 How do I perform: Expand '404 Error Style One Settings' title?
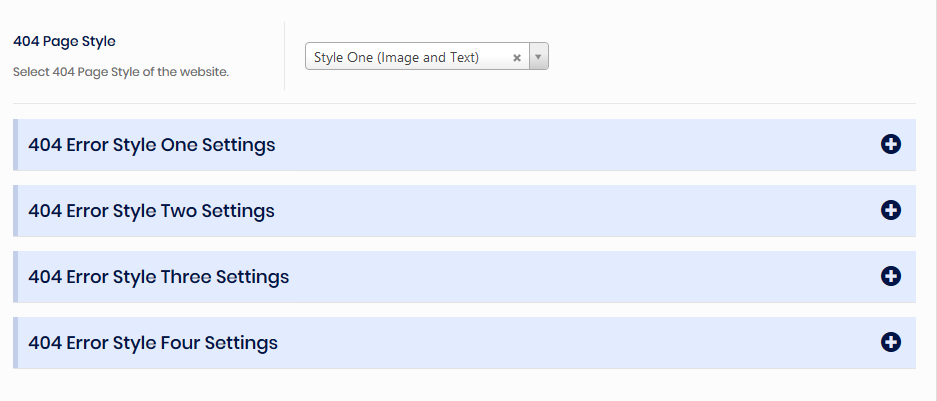[x=152, y=145]
